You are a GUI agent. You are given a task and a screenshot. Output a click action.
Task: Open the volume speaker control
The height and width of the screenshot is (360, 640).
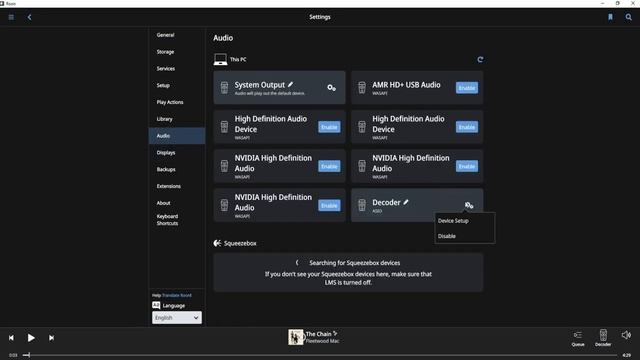click(x=626, y=335)
